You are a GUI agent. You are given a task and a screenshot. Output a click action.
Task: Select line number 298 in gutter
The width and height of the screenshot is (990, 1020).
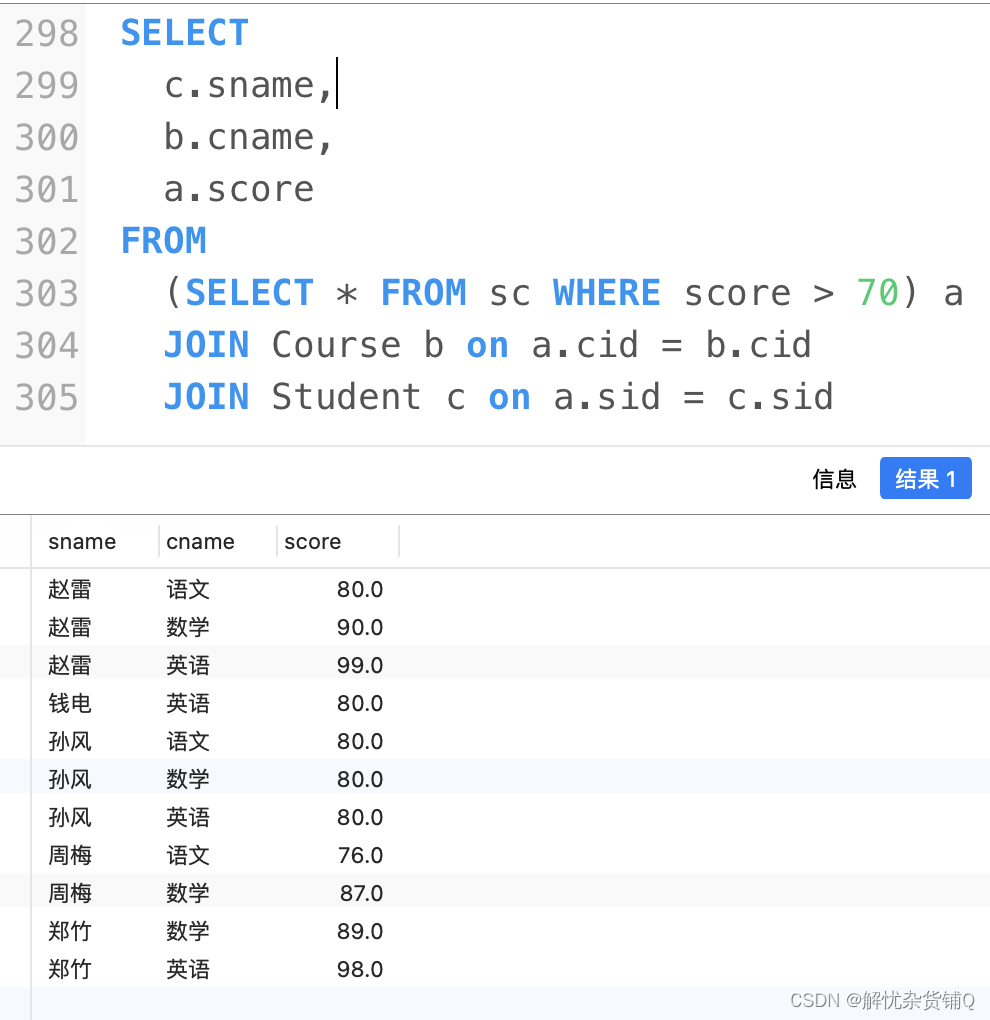46,33
